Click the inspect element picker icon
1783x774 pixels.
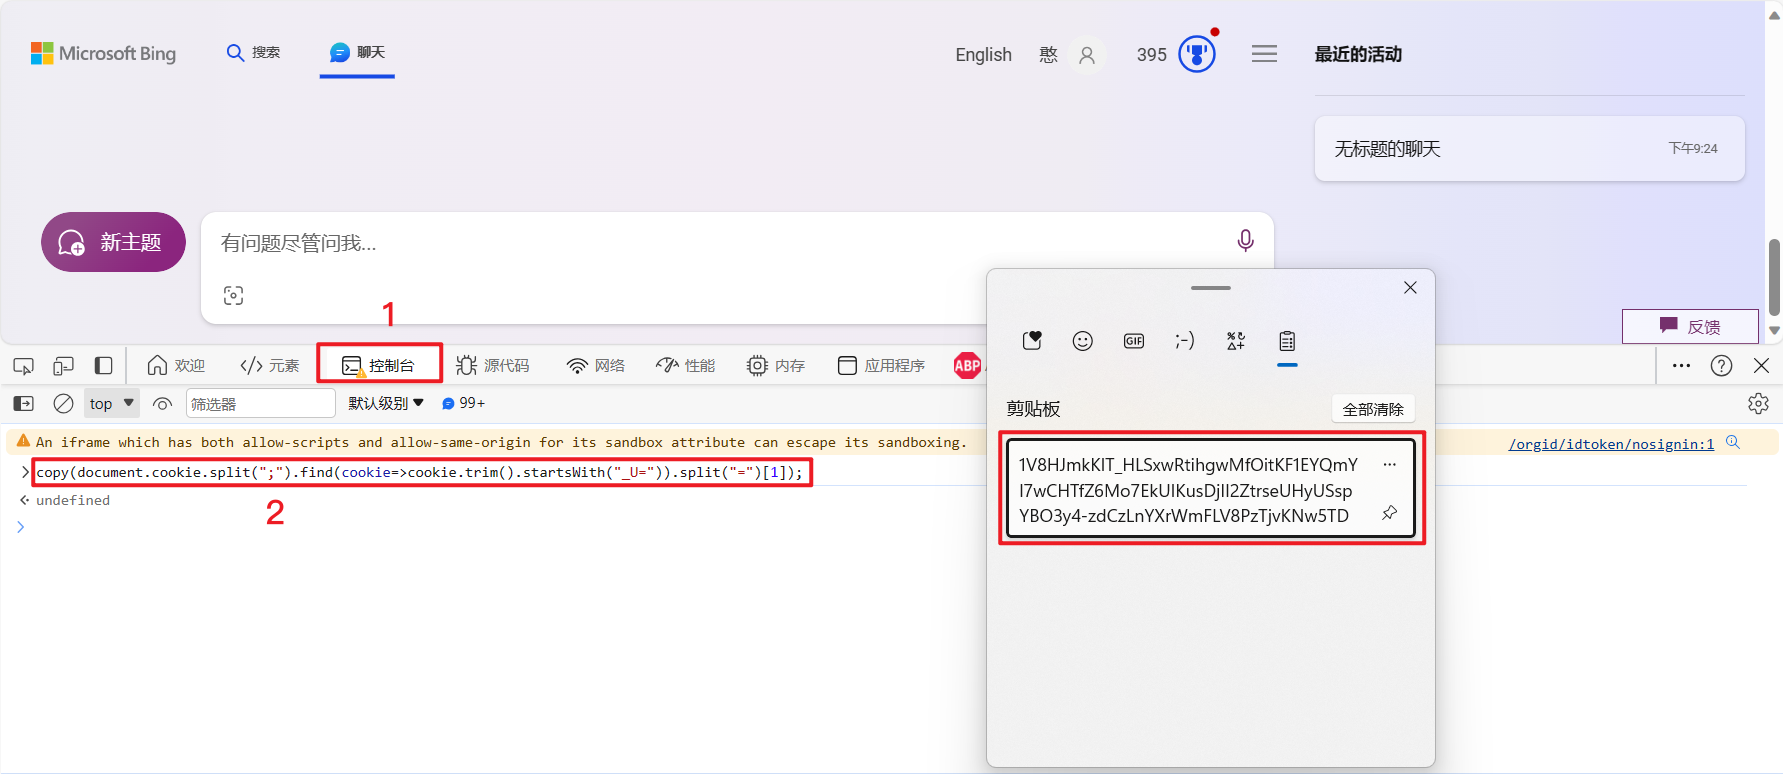[23, 366]
